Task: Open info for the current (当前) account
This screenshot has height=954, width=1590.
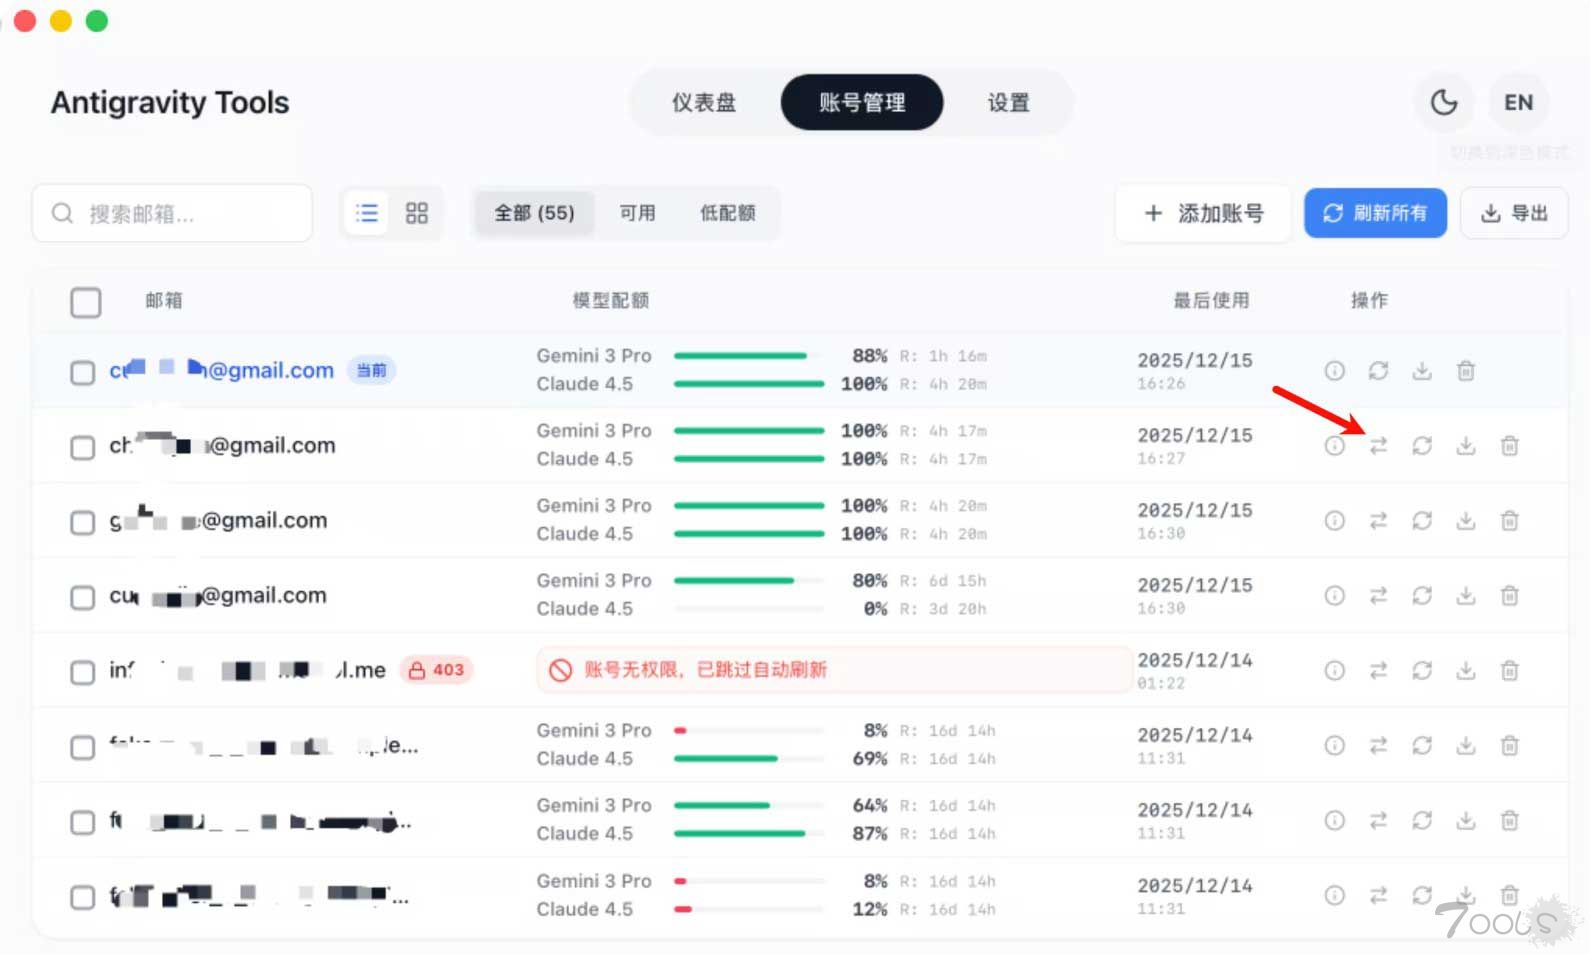Action: click(1334, 371)
